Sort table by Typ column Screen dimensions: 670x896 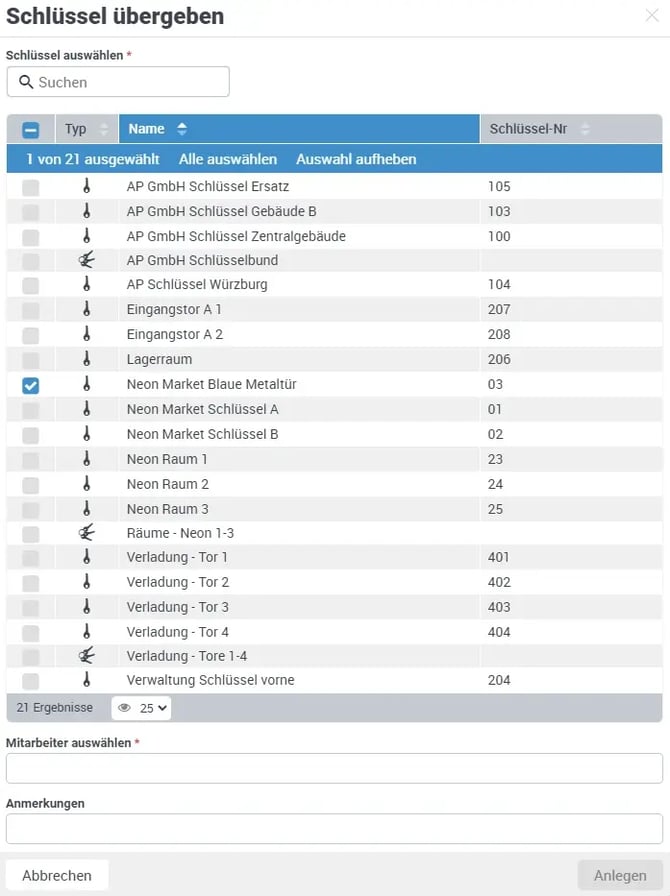87,129
